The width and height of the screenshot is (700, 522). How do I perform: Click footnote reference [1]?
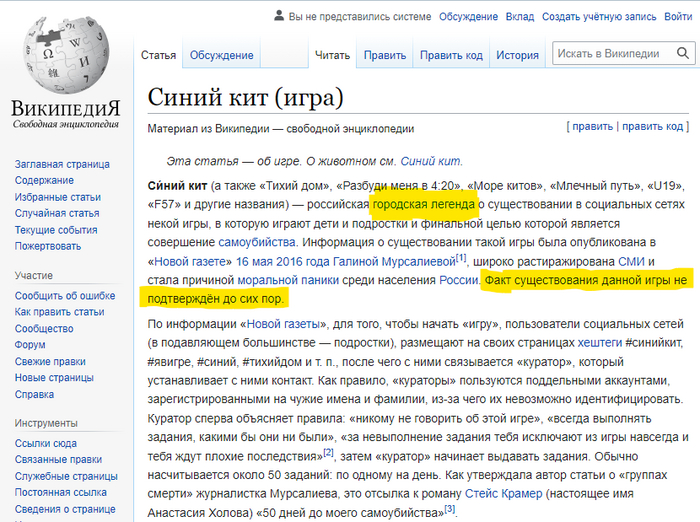[461, 258]
